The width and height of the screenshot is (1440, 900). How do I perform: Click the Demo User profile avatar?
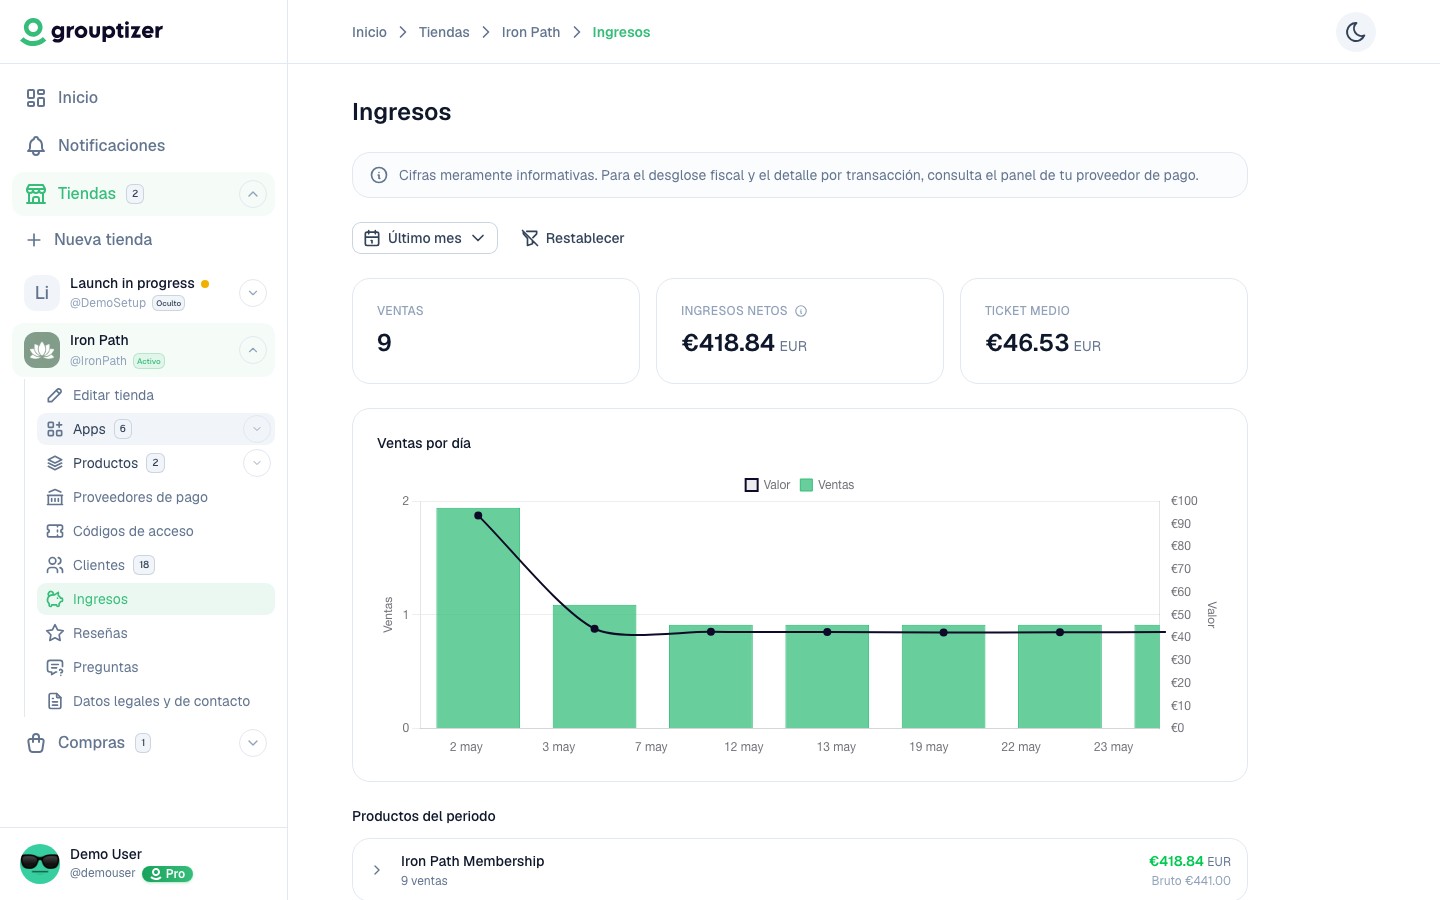click(40, 864)
